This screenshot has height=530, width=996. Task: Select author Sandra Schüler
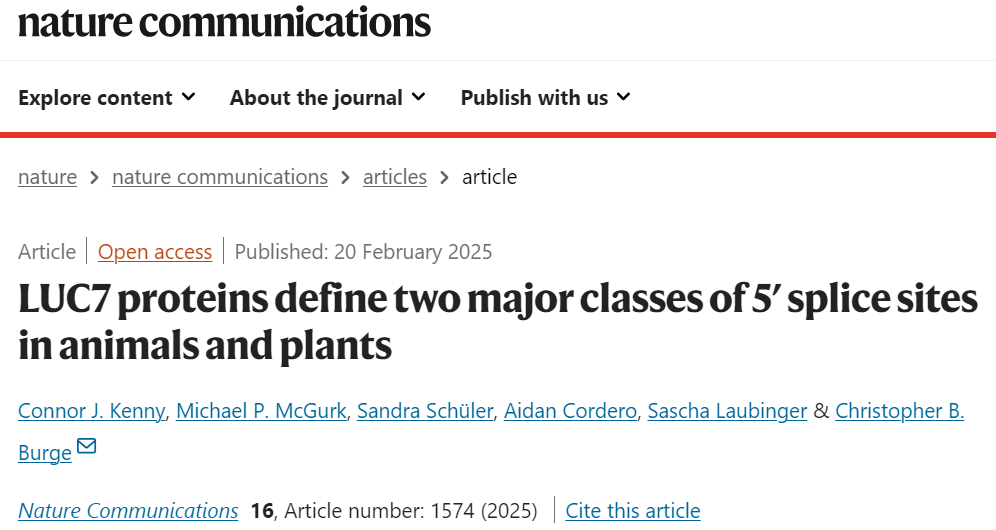pyautogui.click(x=425, y=411)
